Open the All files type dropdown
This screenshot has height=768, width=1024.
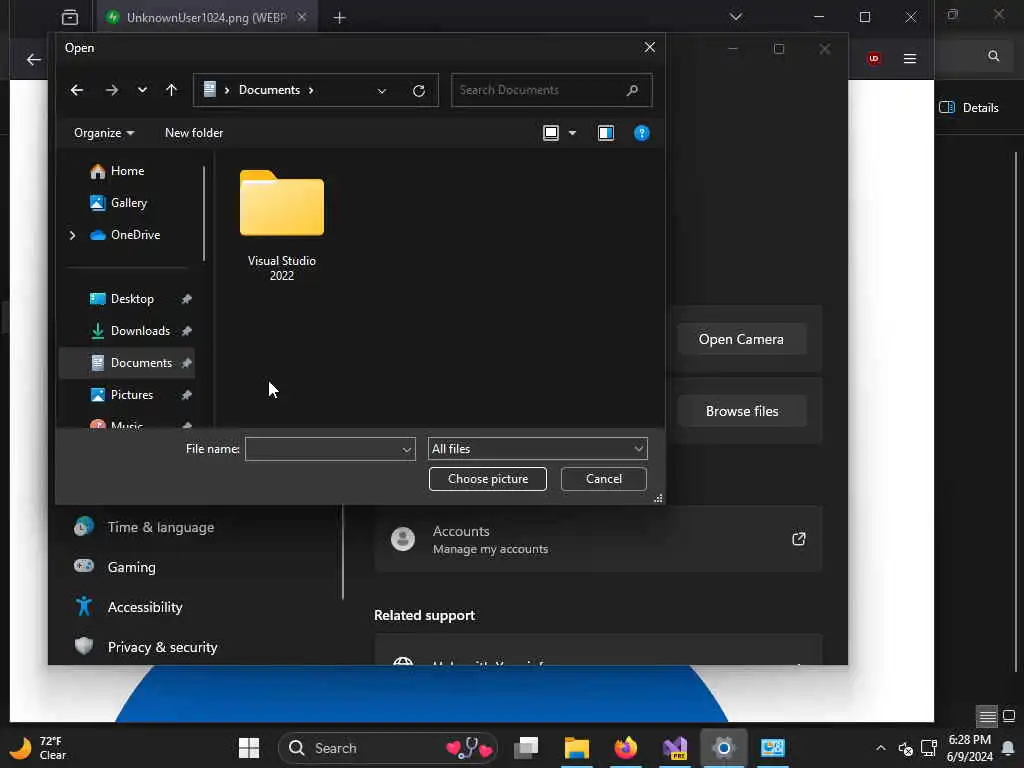click(x=537, y=449)
